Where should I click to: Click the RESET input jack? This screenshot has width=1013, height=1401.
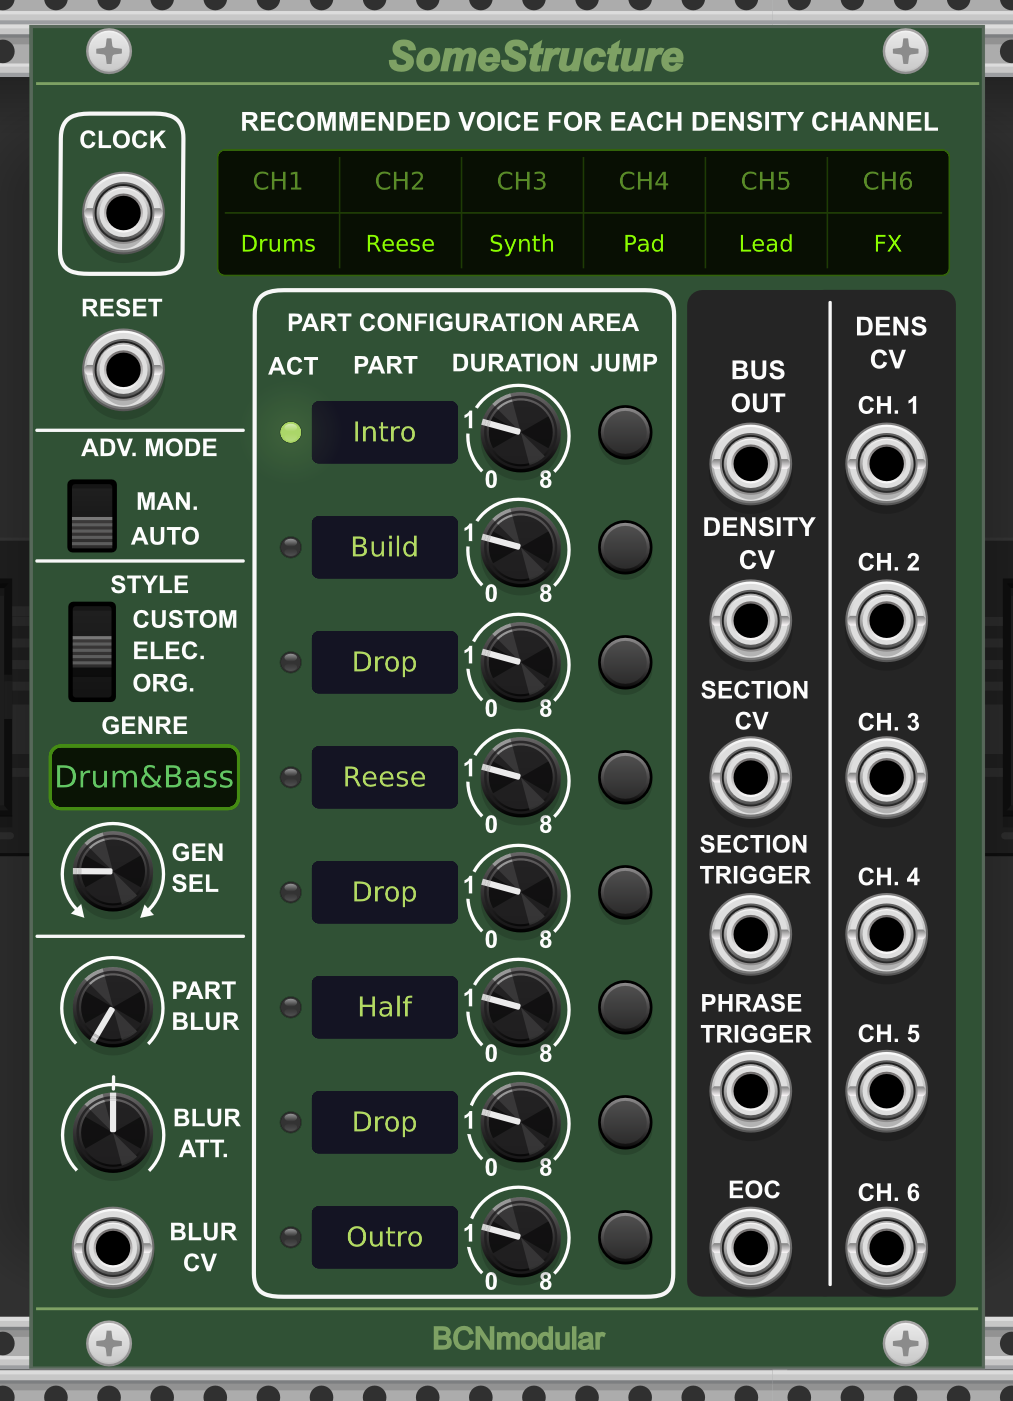(x=123, y=369)
